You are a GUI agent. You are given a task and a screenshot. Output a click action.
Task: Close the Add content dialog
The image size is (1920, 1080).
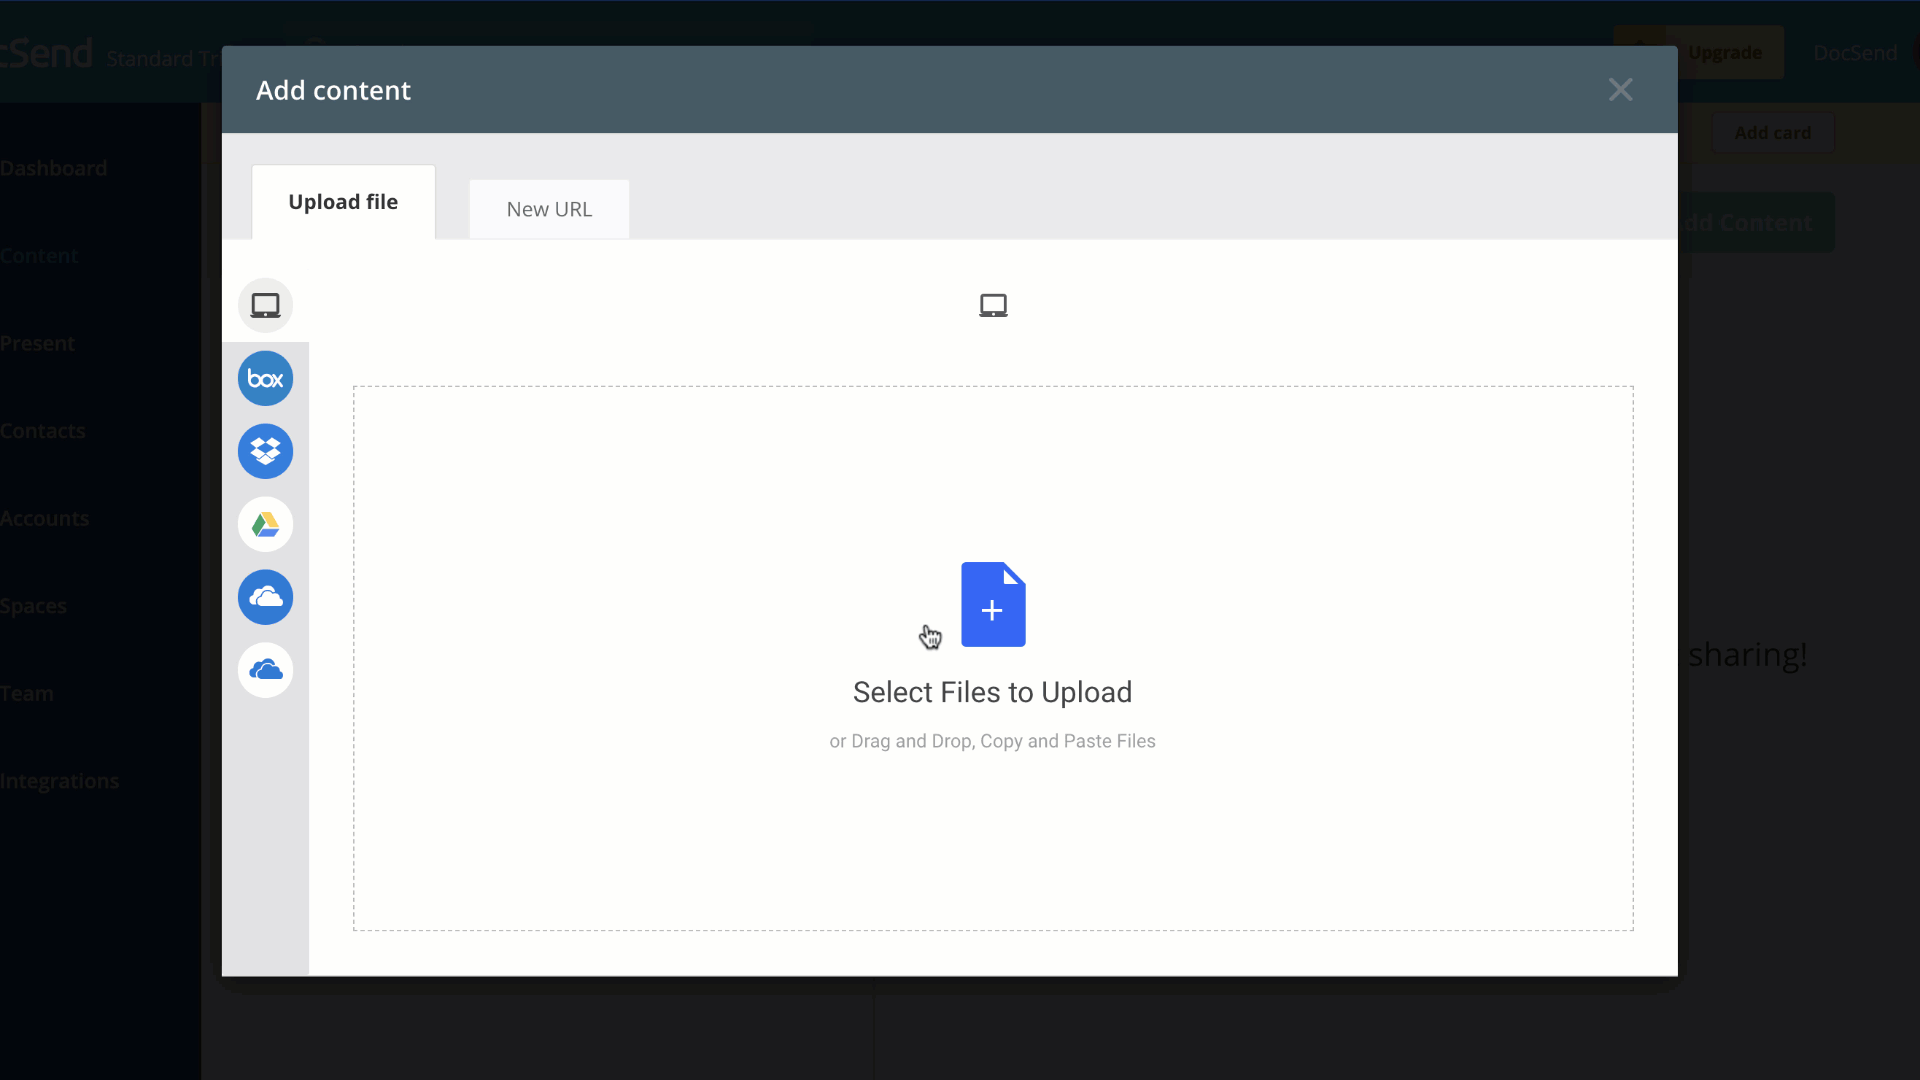[1621, 90]
